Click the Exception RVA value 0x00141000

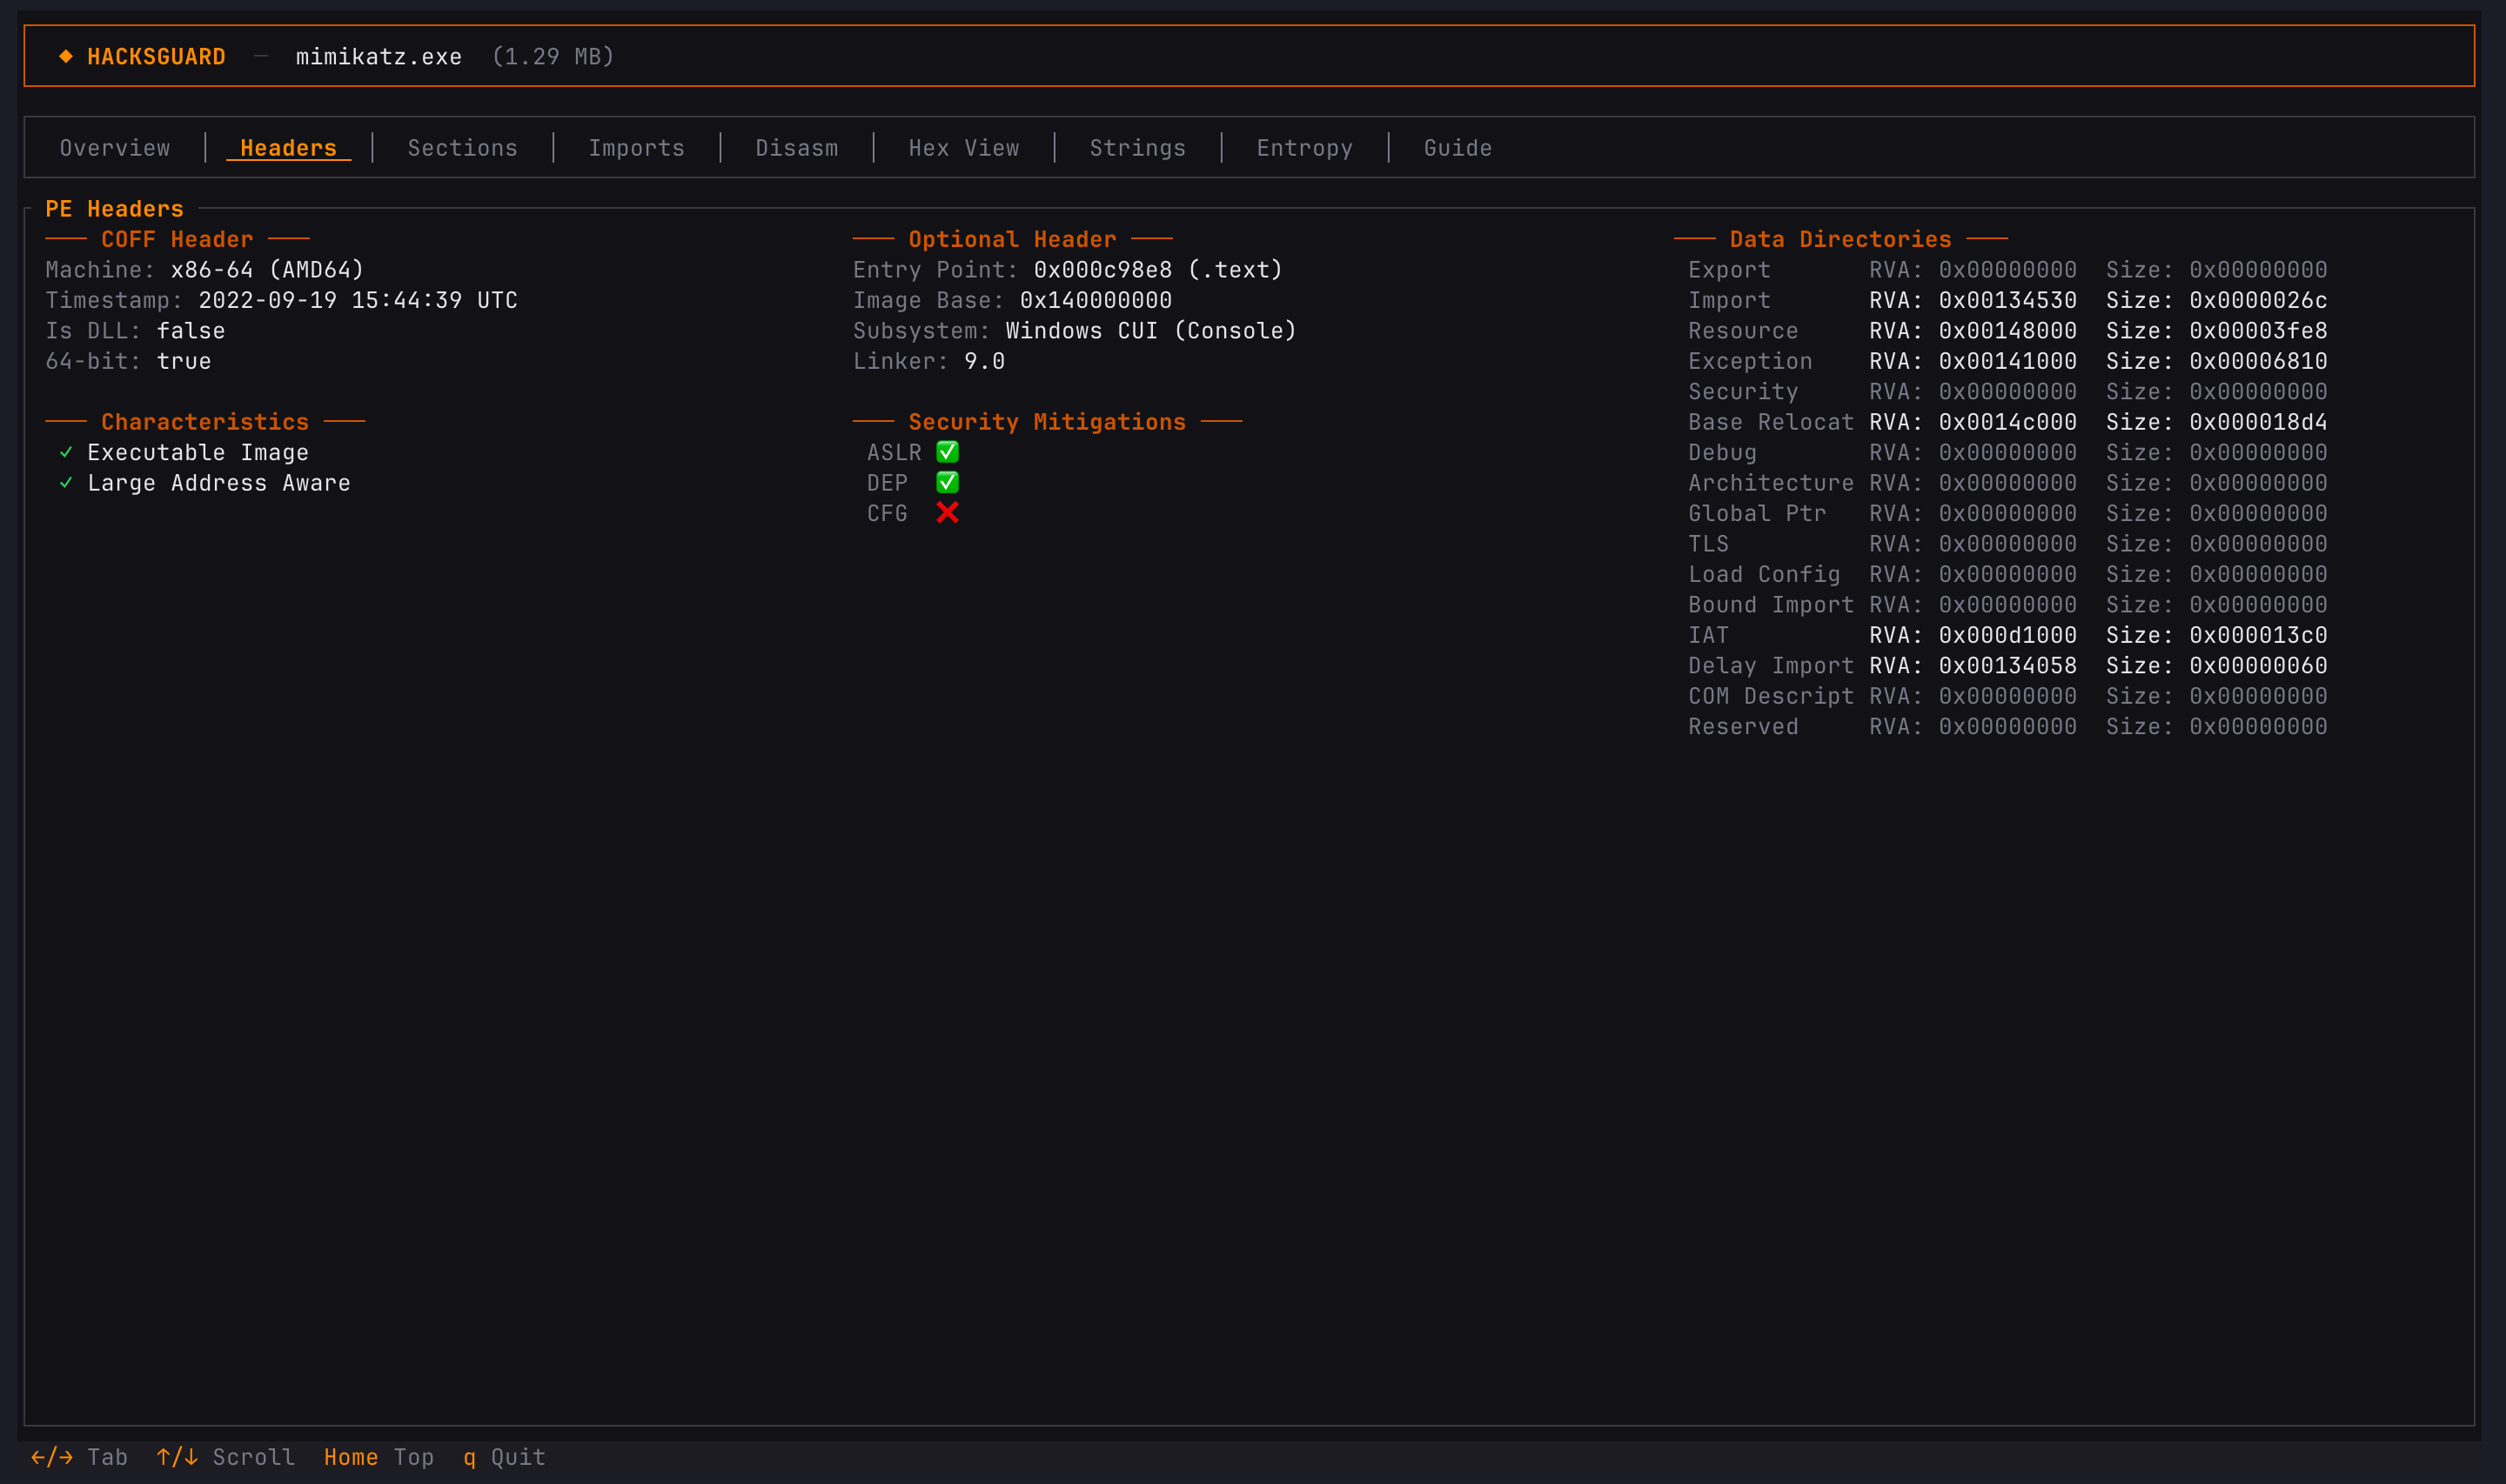(2008, 361)
